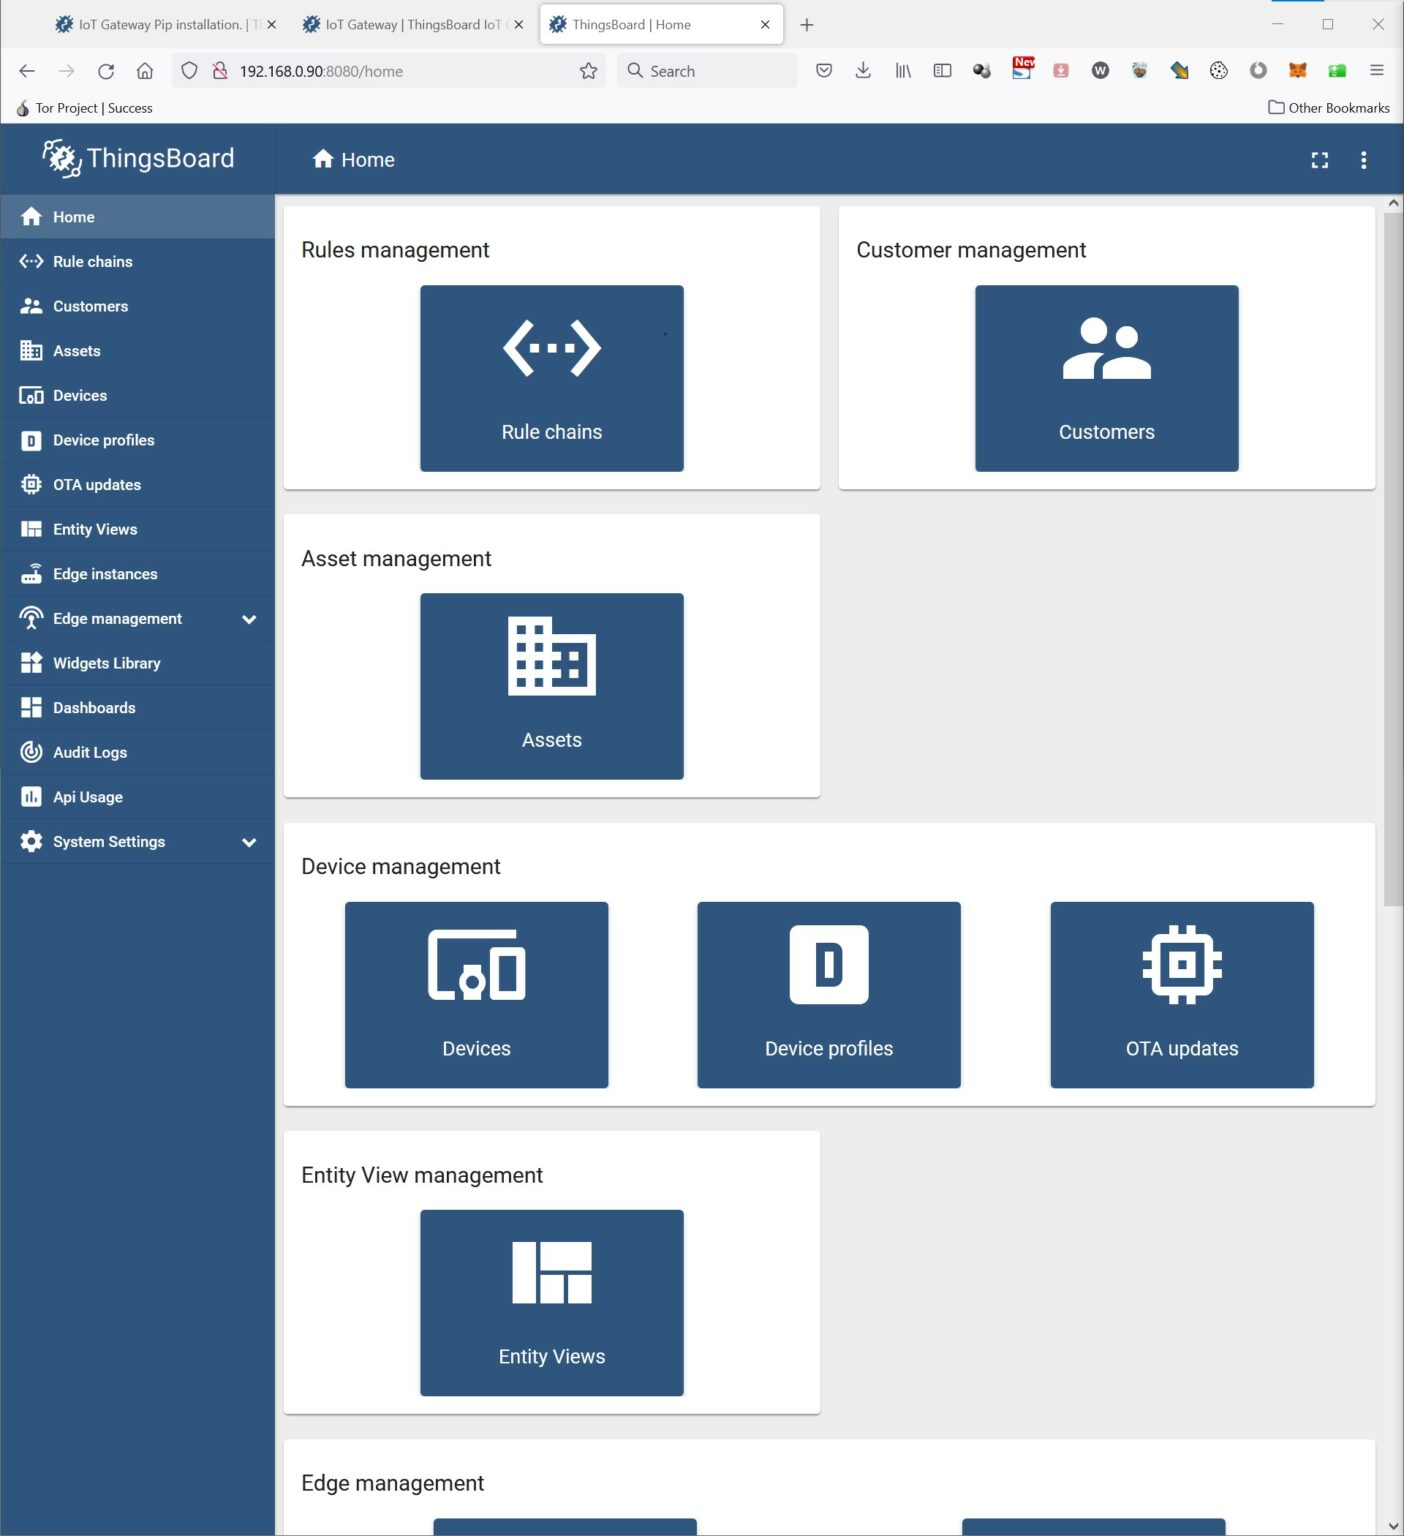This screenshot has width=1404, height=1536.
Task: Click the vertical page scrollbar
Action: [x=1393, y=560]
